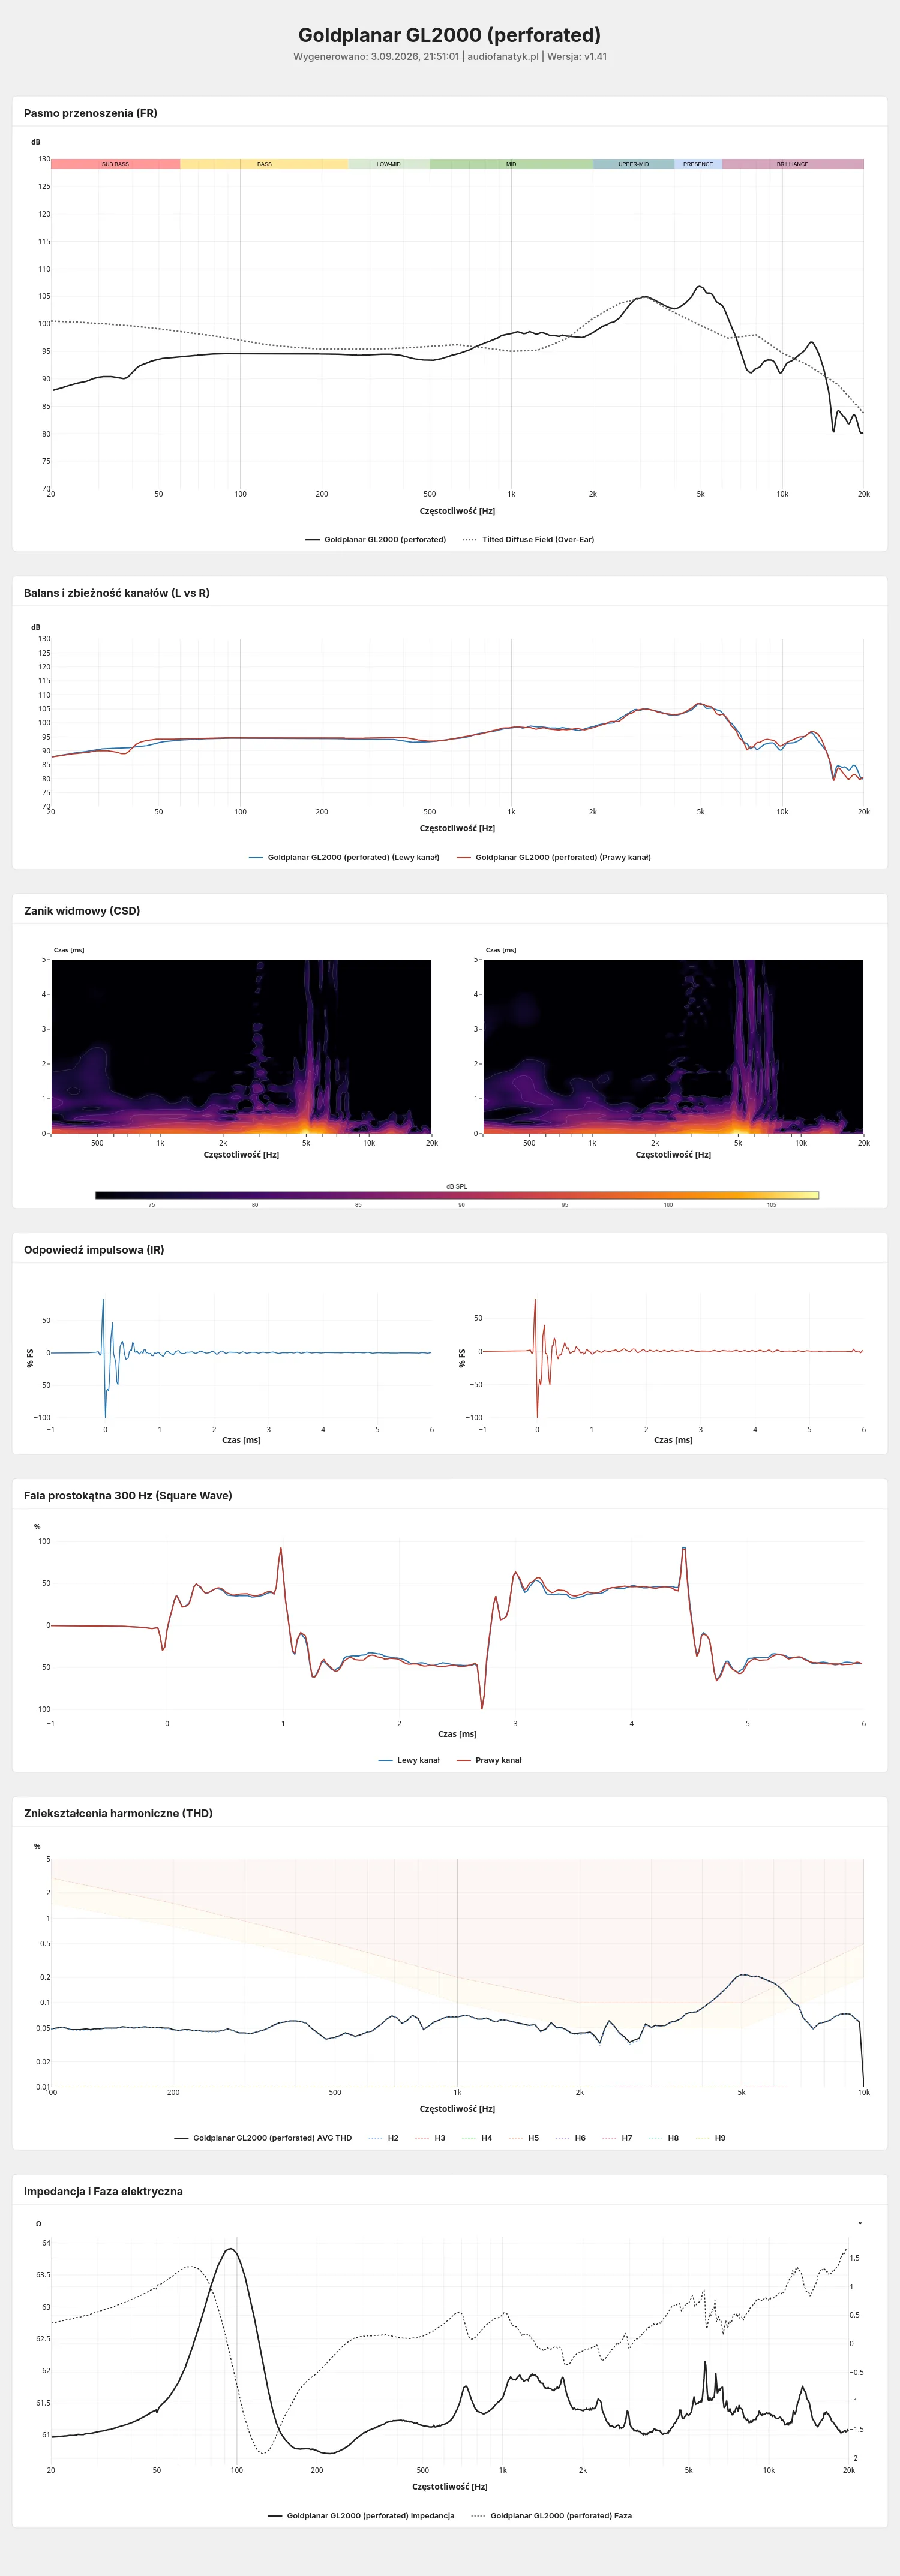Toggle Prawy kanał in the square wave legend
Viewport: 900px width, 2576px height.
[x=489, y=1760]
